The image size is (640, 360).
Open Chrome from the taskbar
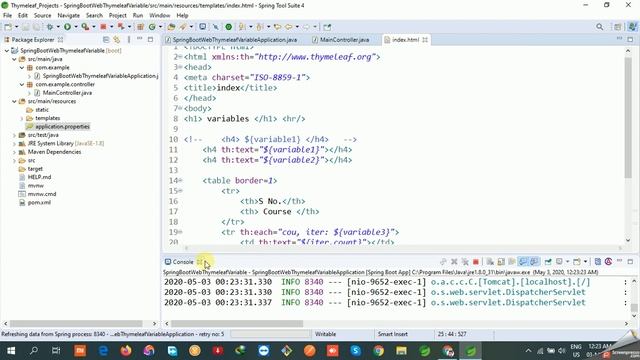tap(378, 351)
